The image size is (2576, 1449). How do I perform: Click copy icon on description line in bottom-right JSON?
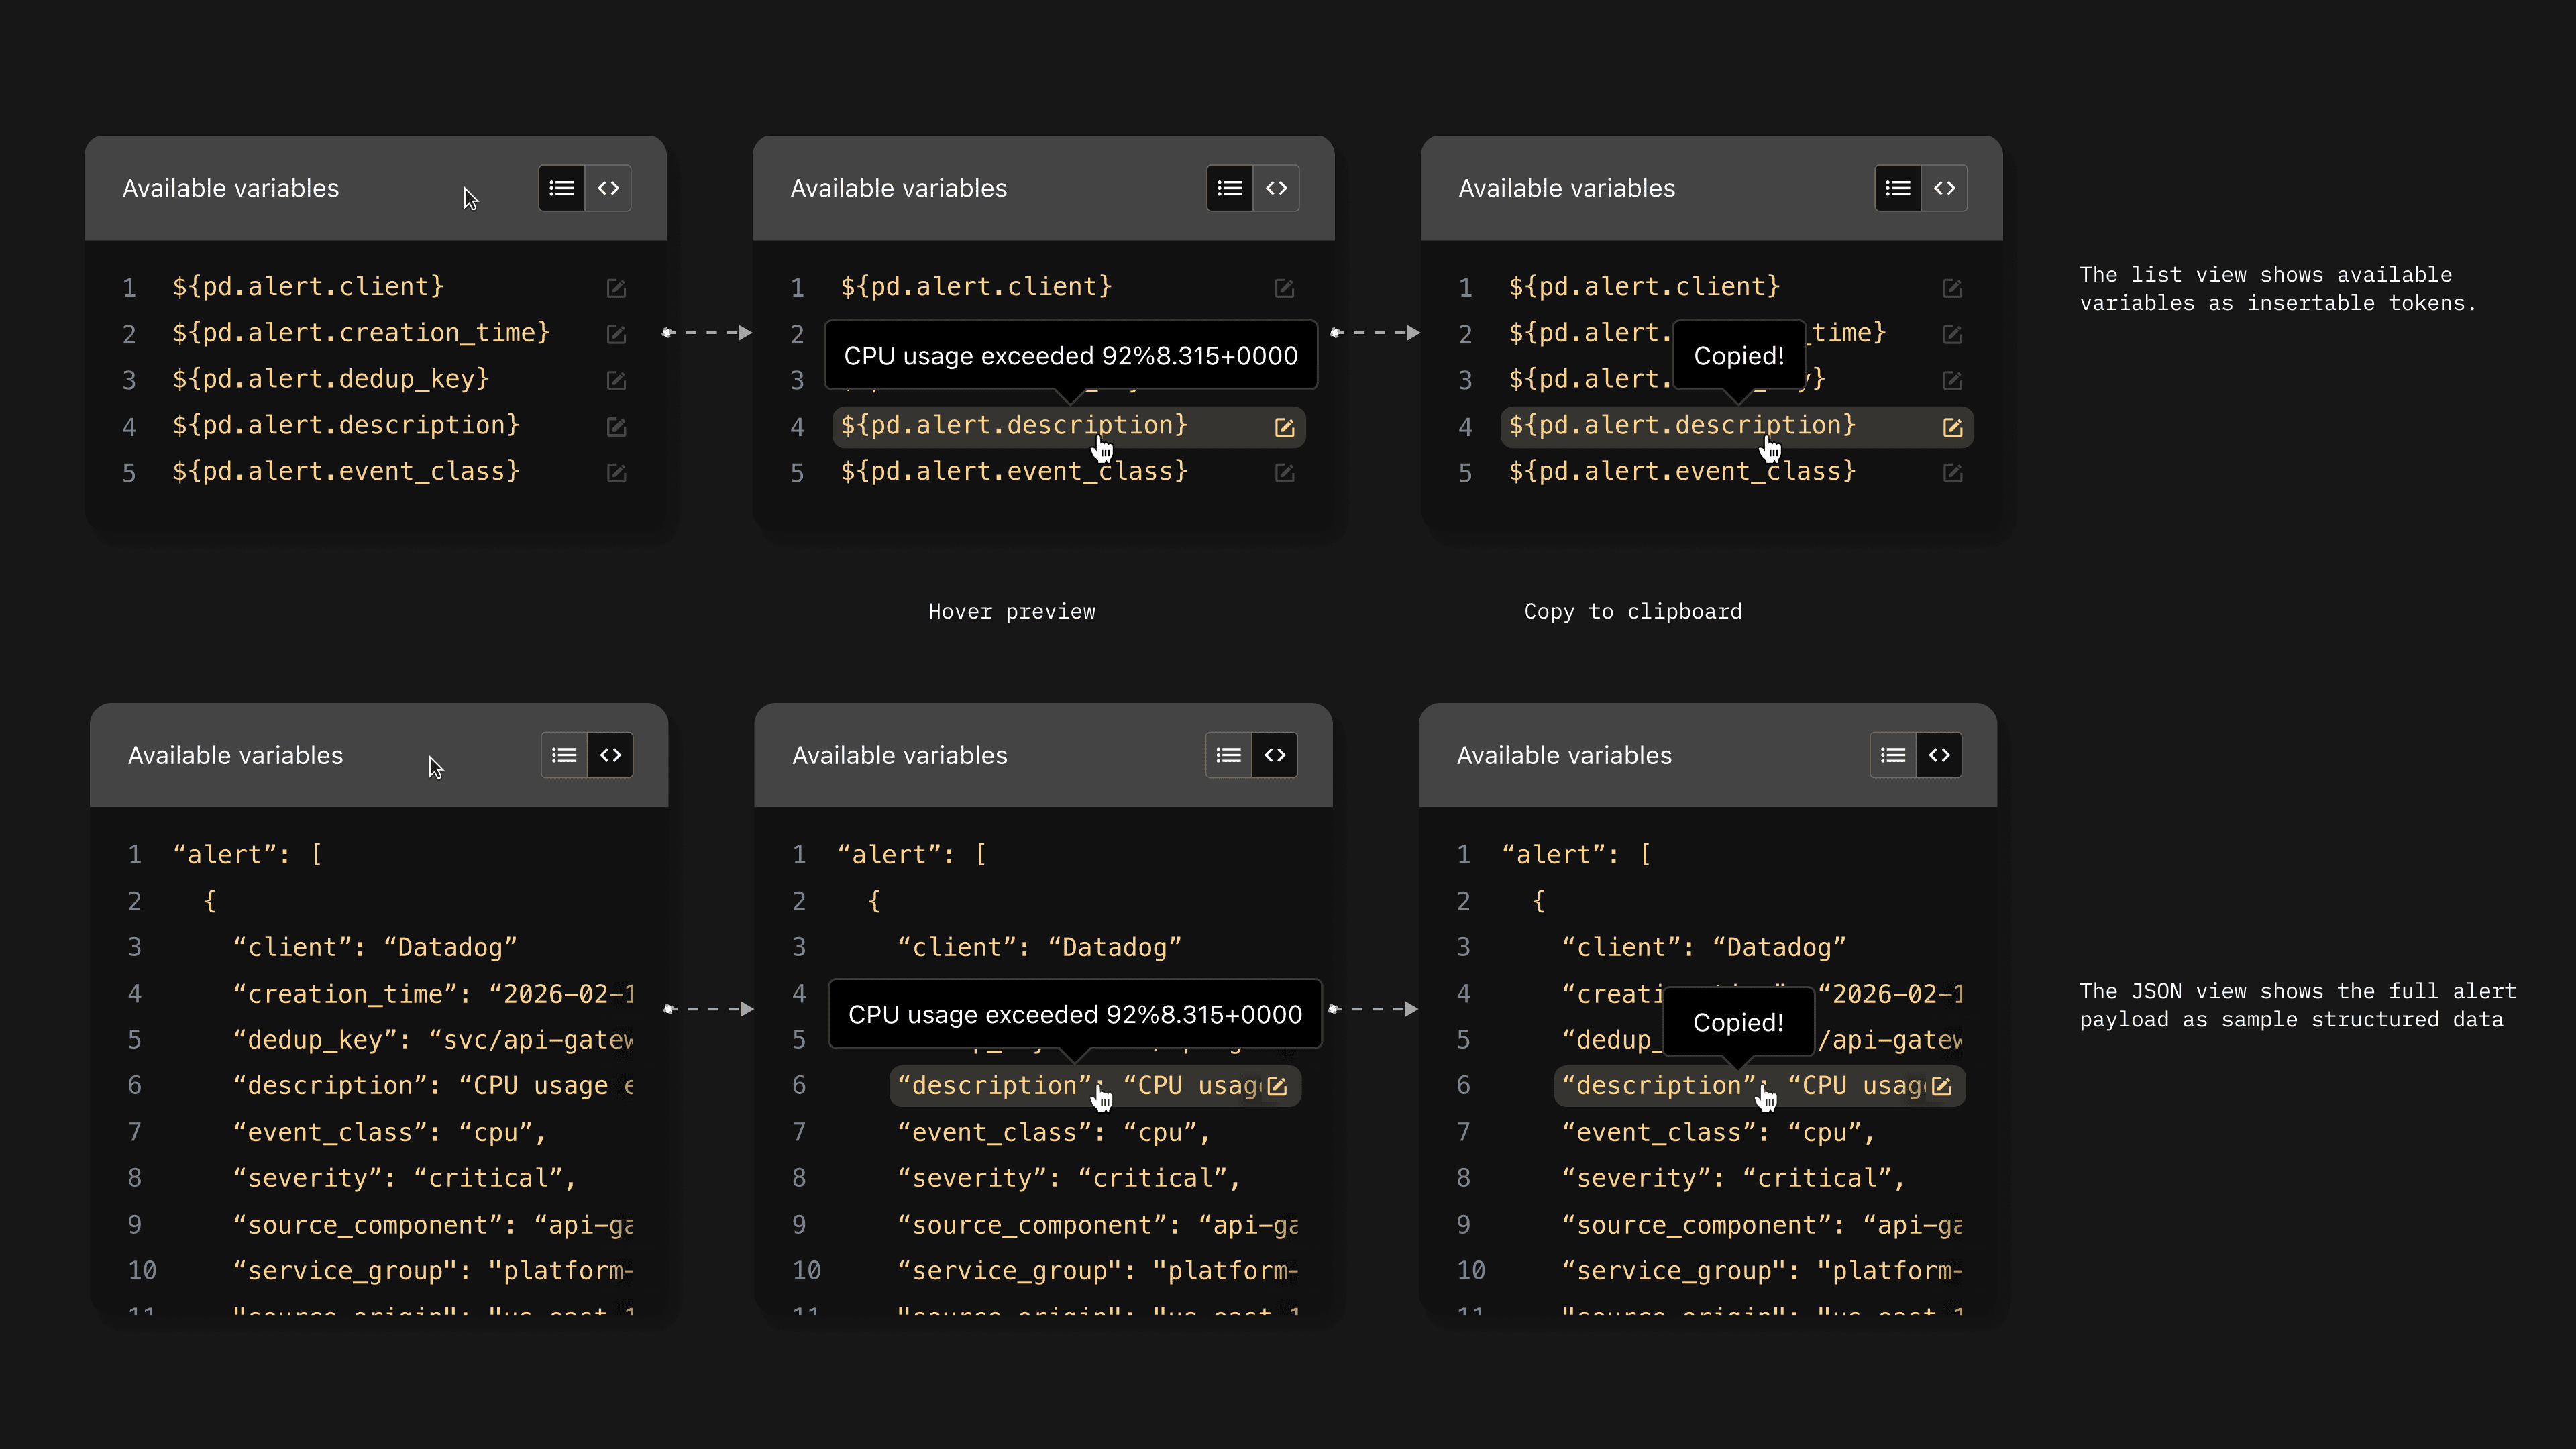(1942, 1086)
